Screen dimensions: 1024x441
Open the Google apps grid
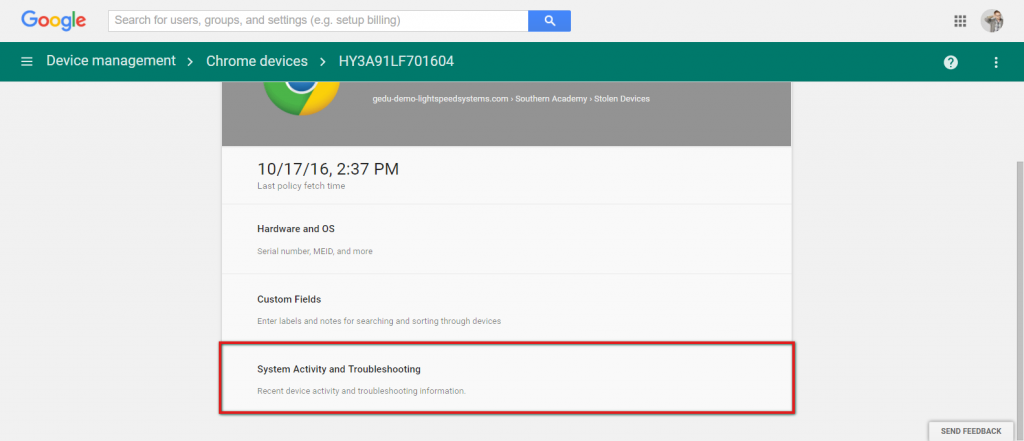tap(959, 21)
